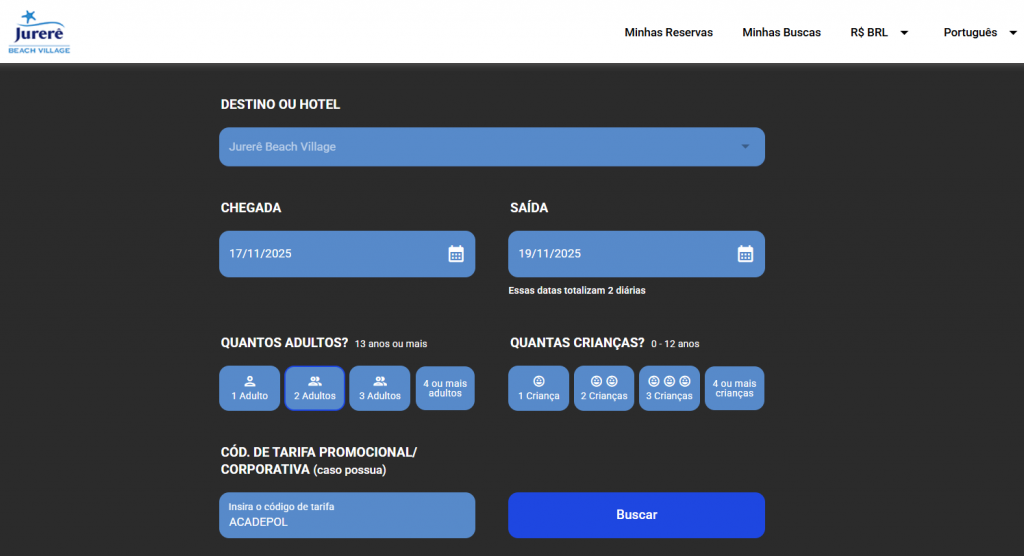Focus the promo code field with ACADEPOL
Image resolution: width=1024 pixels, height=556 pixels.
point(346,521)
